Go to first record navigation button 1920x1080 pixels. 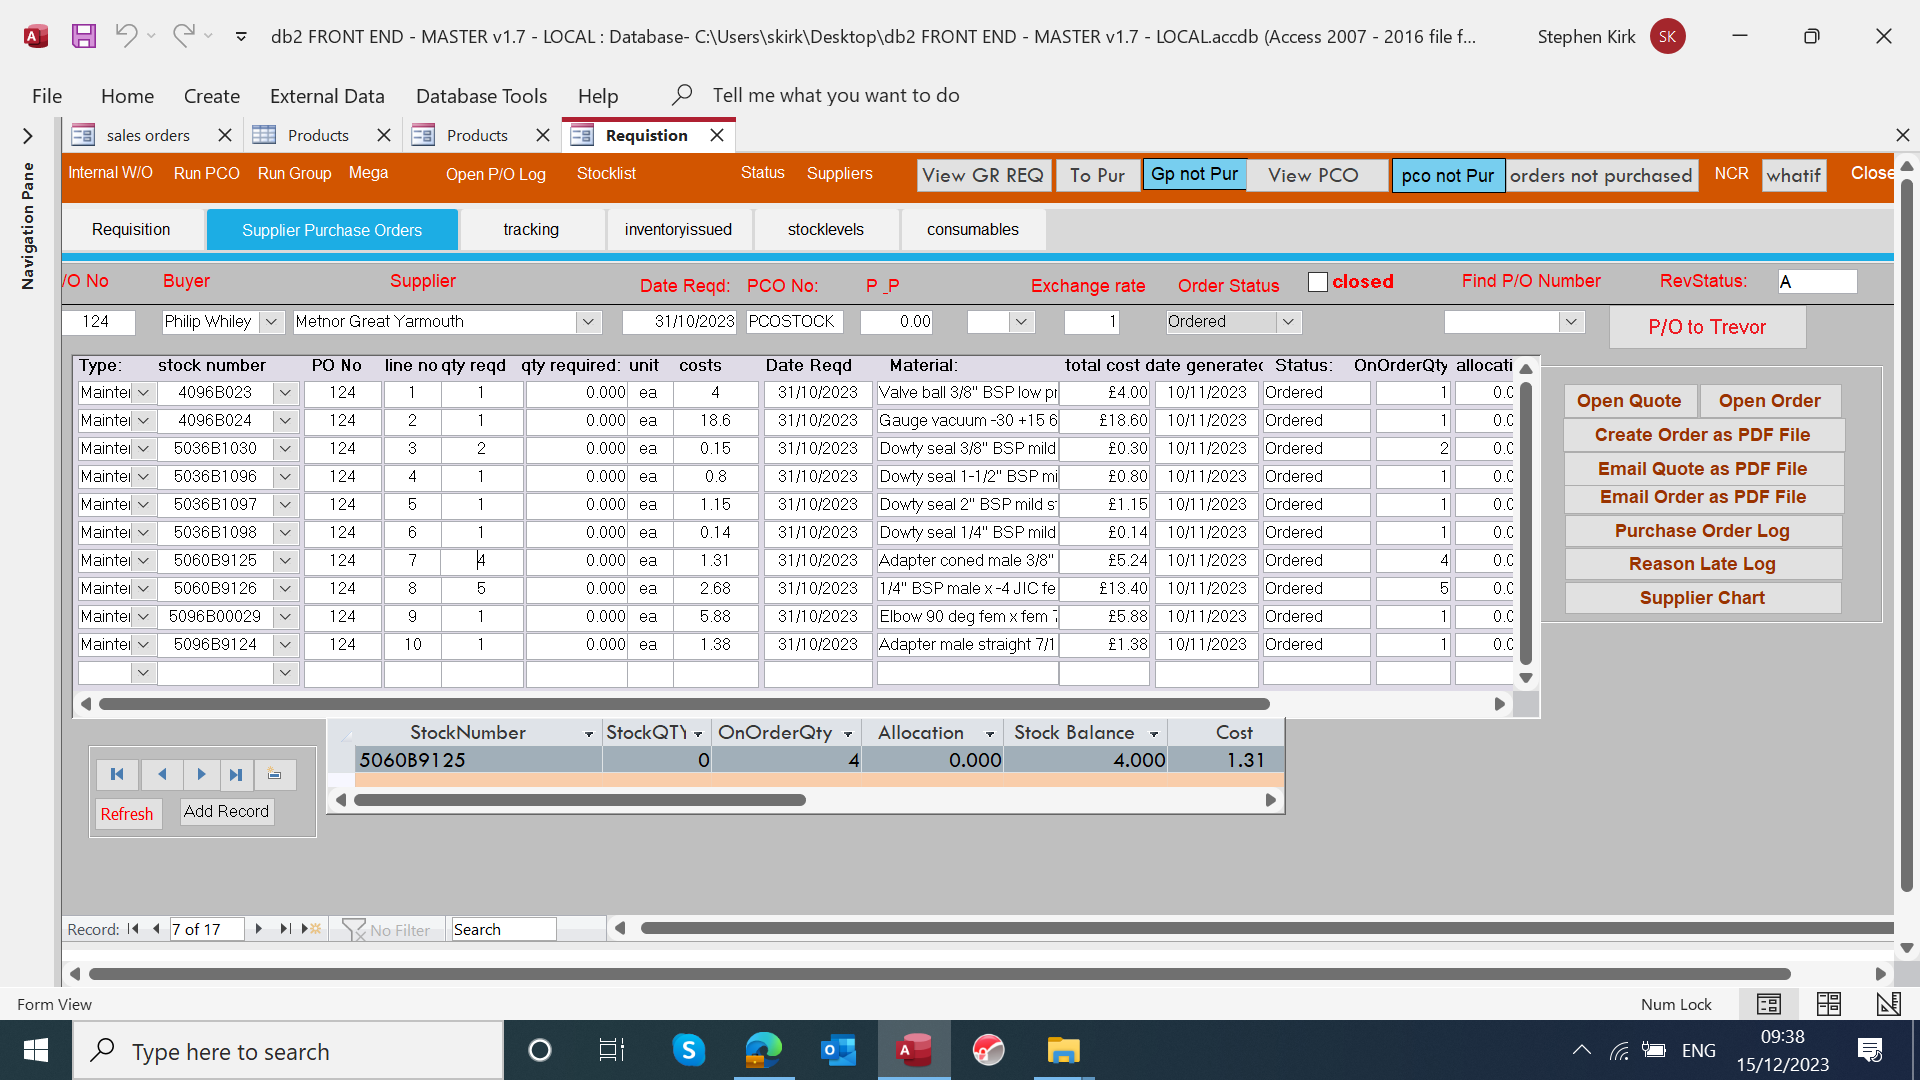point(117,774)
